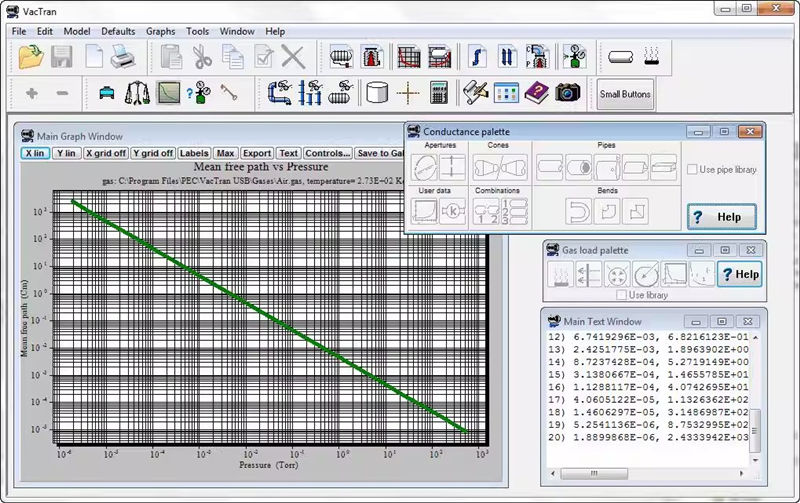Open graph Controls... dialog
Image resolution: width=800 pixels, height=503 pixels.
(x=328, y=153)
